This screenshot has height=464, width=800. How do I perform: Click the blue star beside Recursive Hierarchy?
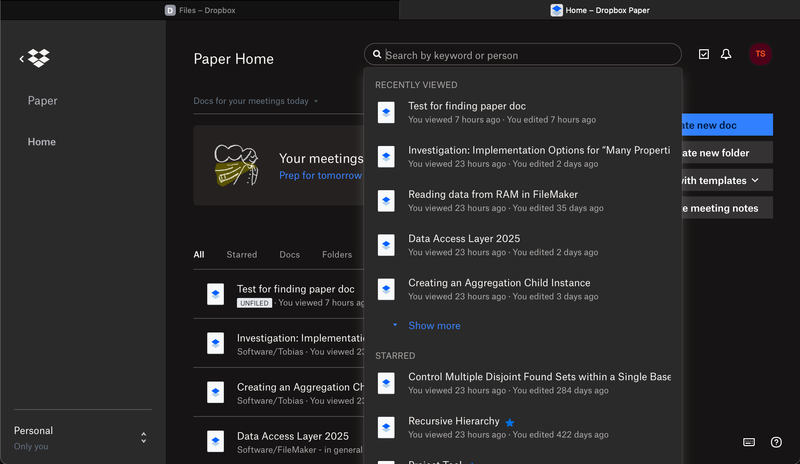tap(509, 423)
